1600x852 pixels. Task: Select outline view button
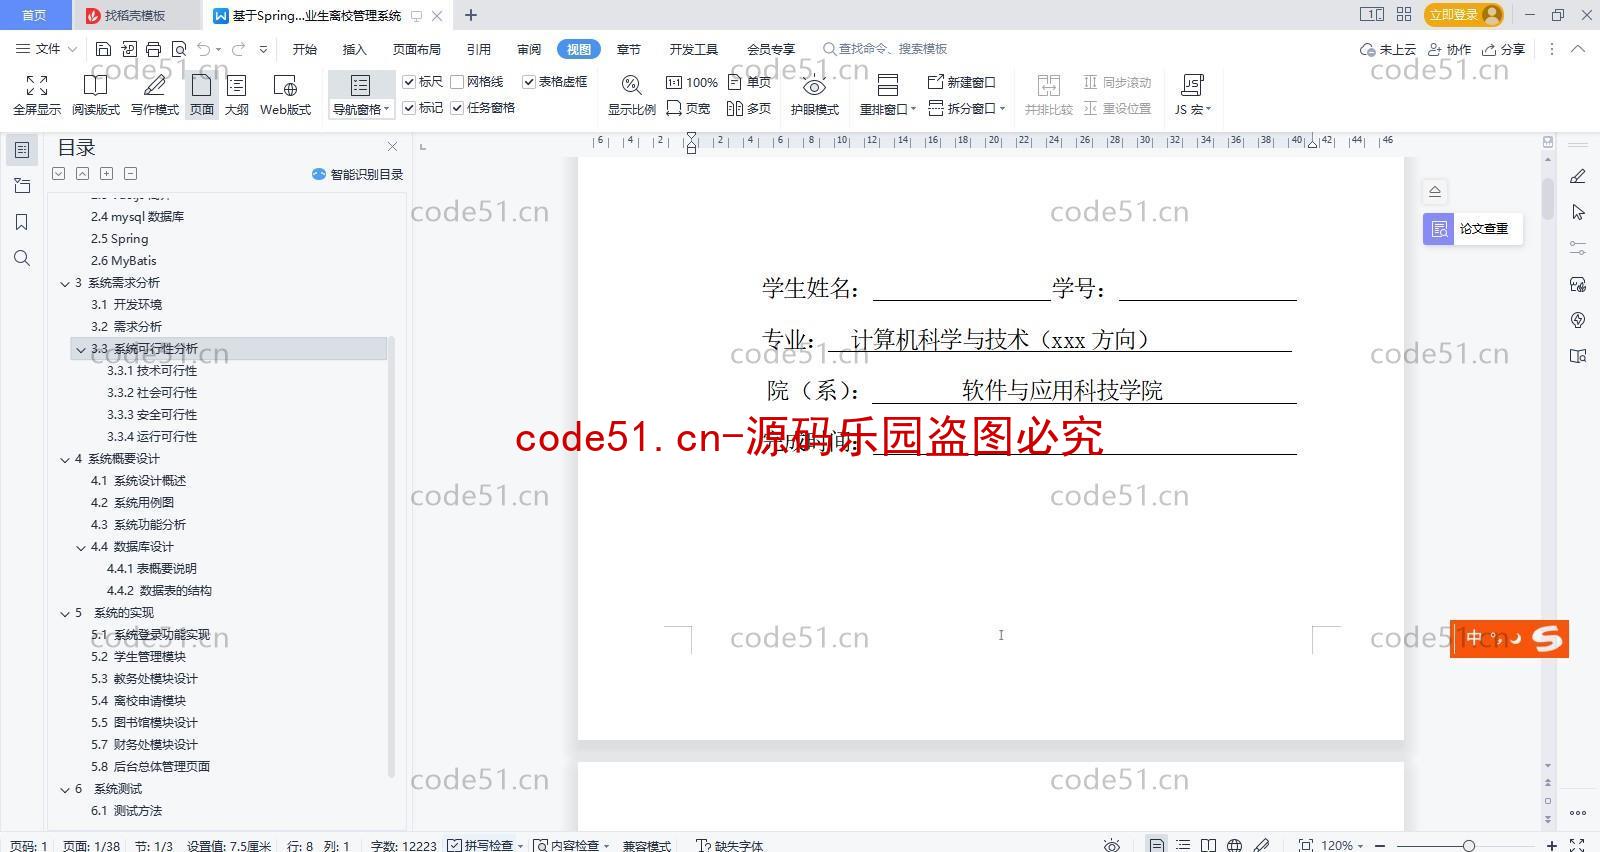[x=237, y=95]
